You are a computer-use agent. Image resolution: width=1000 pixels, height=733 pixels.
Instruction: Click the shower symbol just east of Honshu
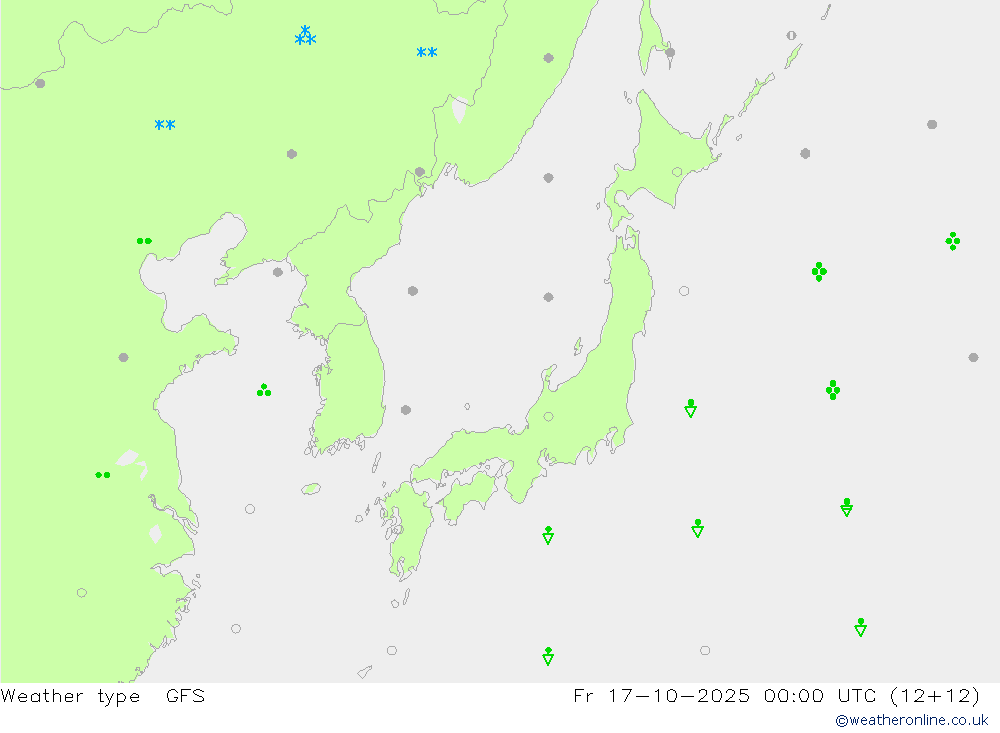pyautogui.click(x=691, y=408)
